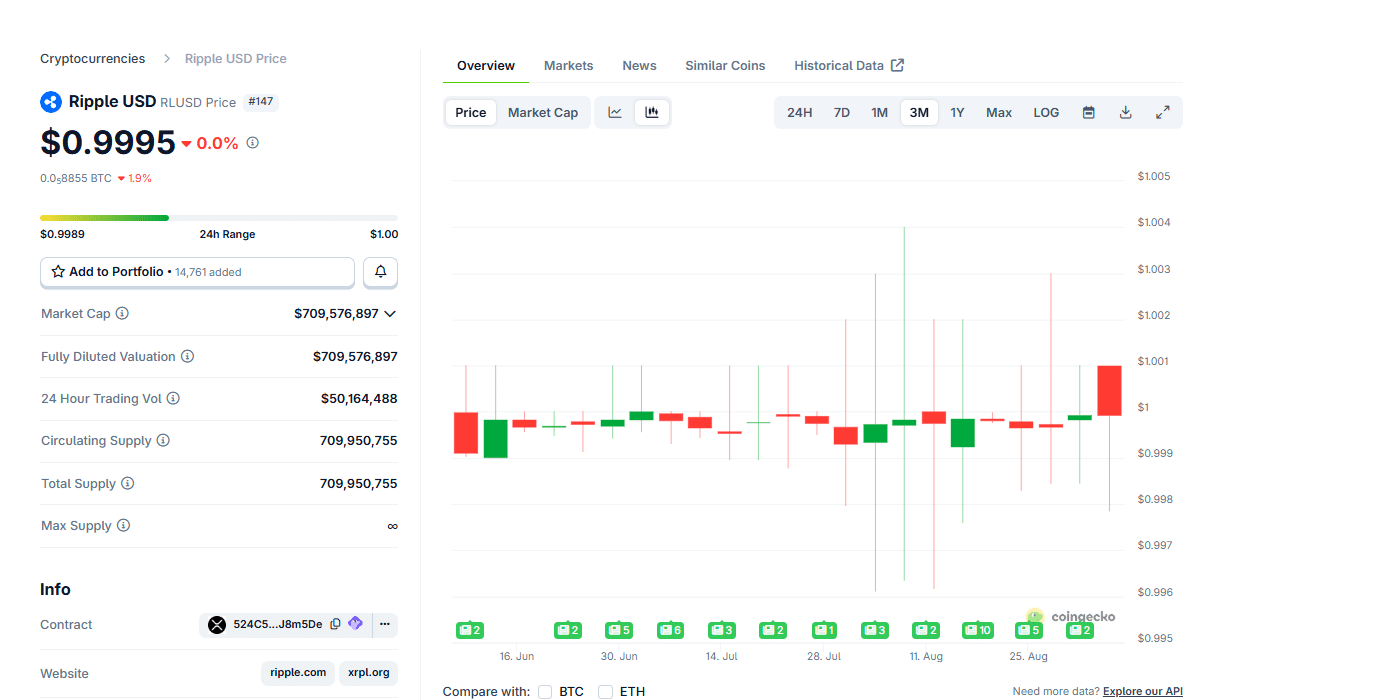Click the Ripple USD Price breadcrumb text
The image size is (1383, 700).
236,59
